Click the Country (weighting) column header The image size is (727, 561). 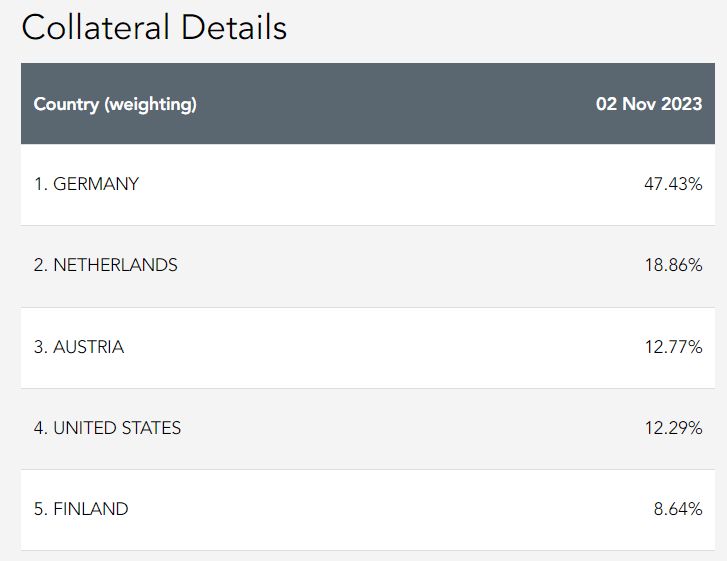(x=115, y=104)
